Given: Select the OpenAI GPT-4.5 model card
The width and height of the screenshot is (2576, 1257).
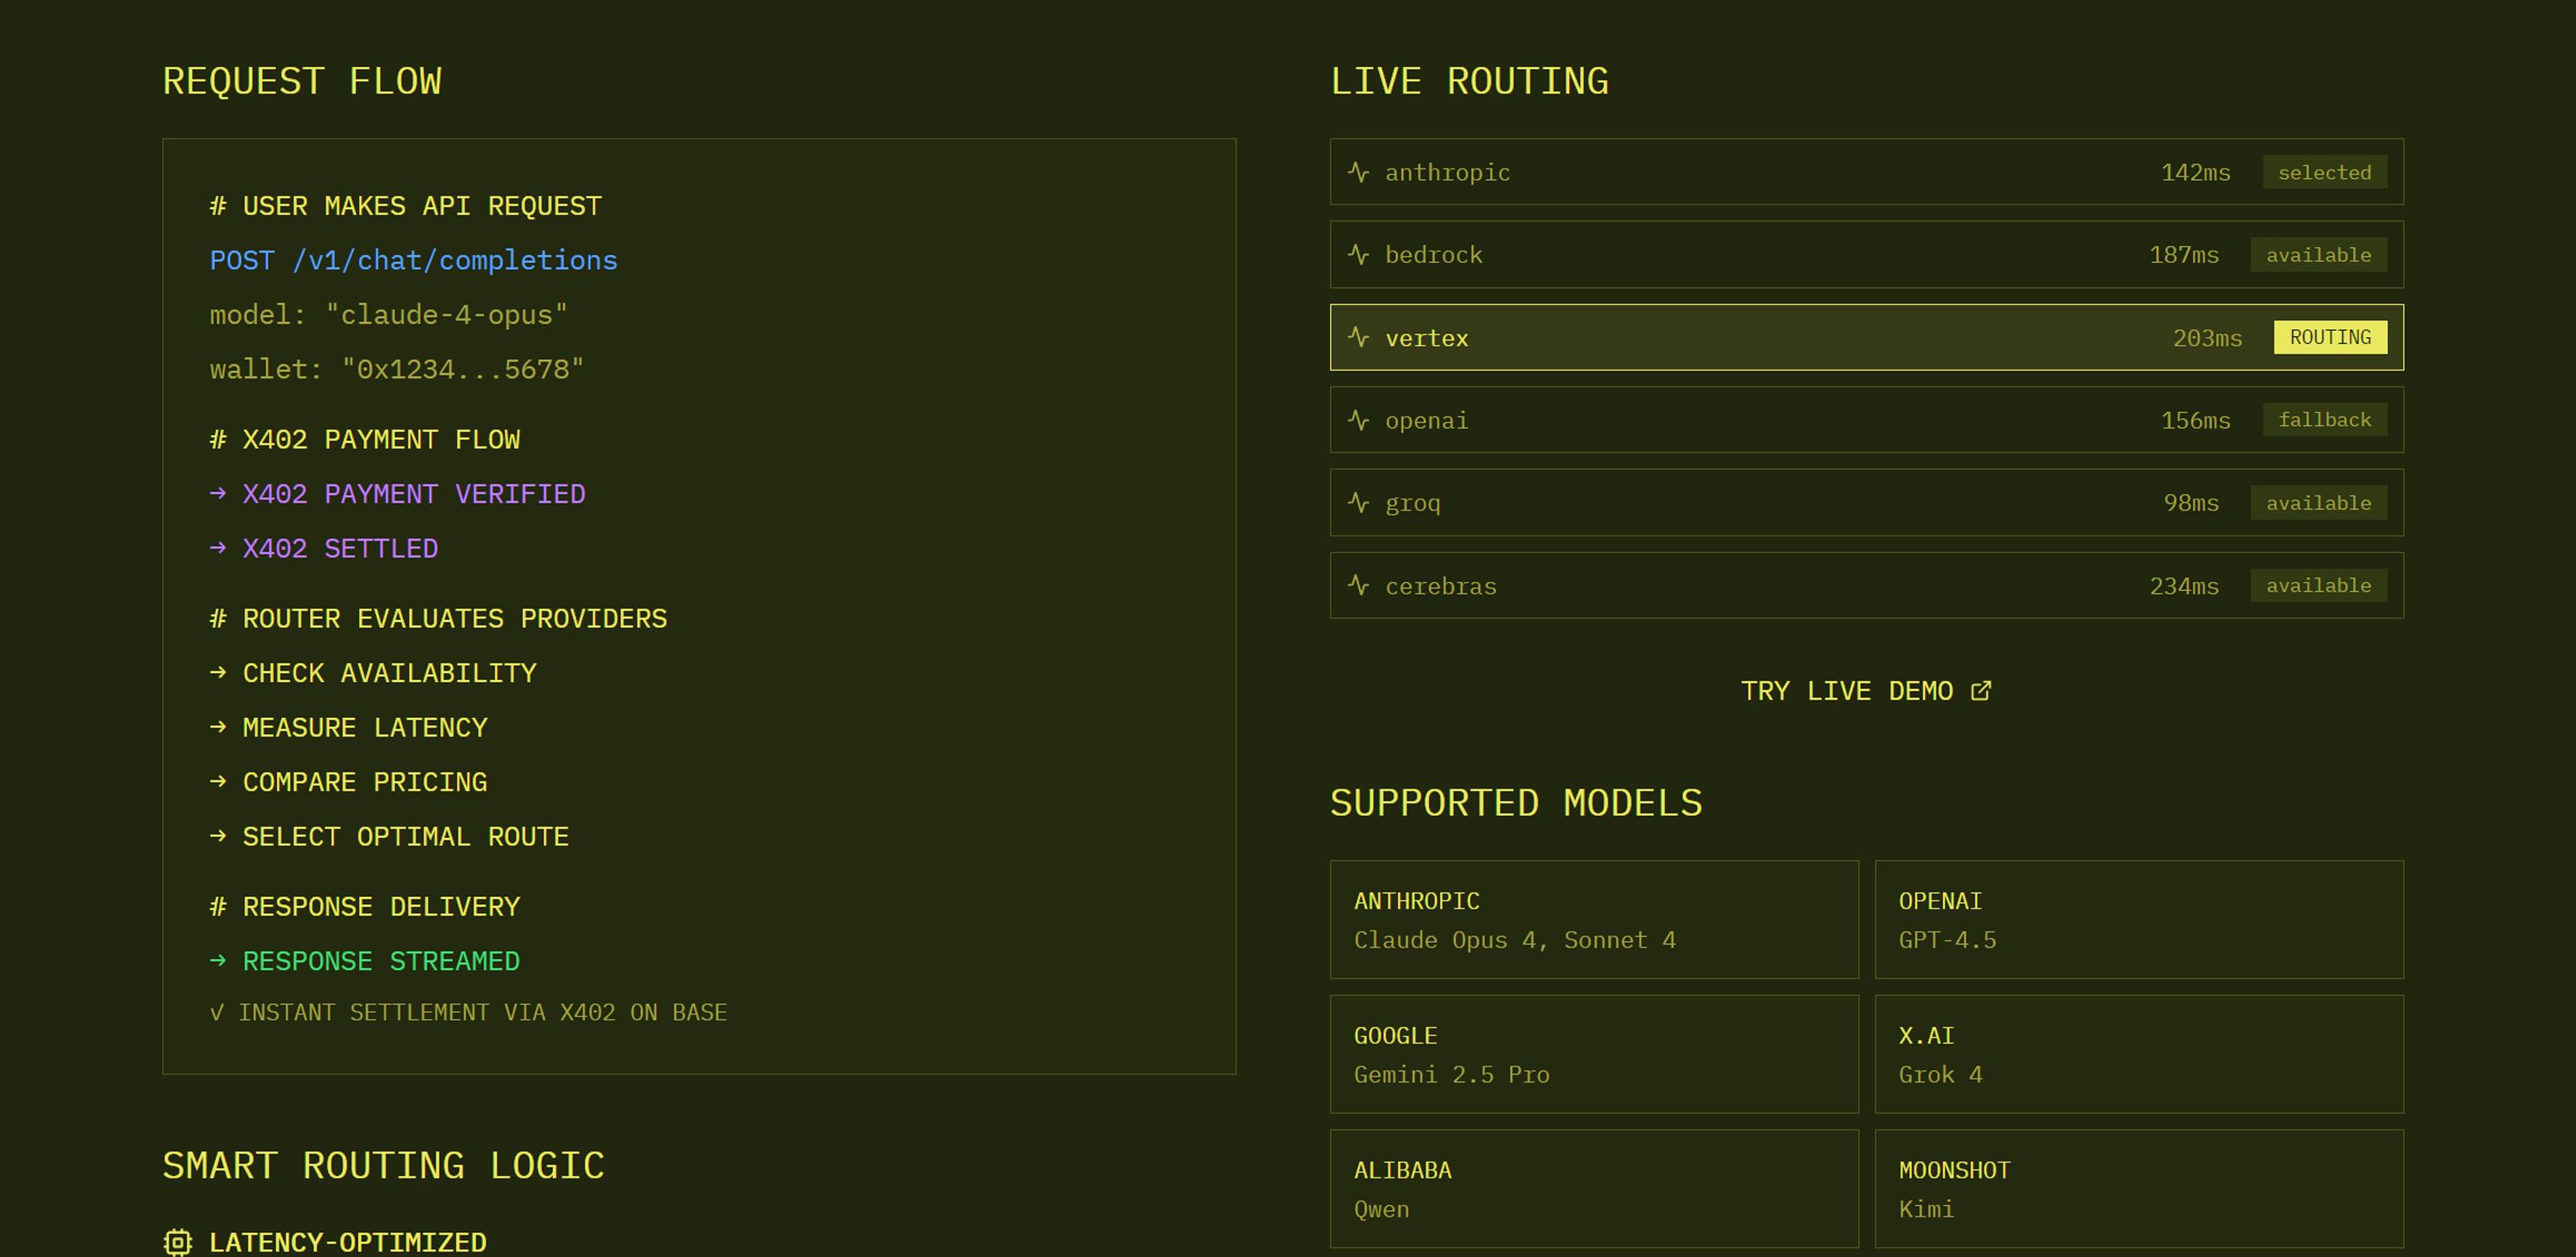Looking at the screenshot, I should tap(2138, 919).
